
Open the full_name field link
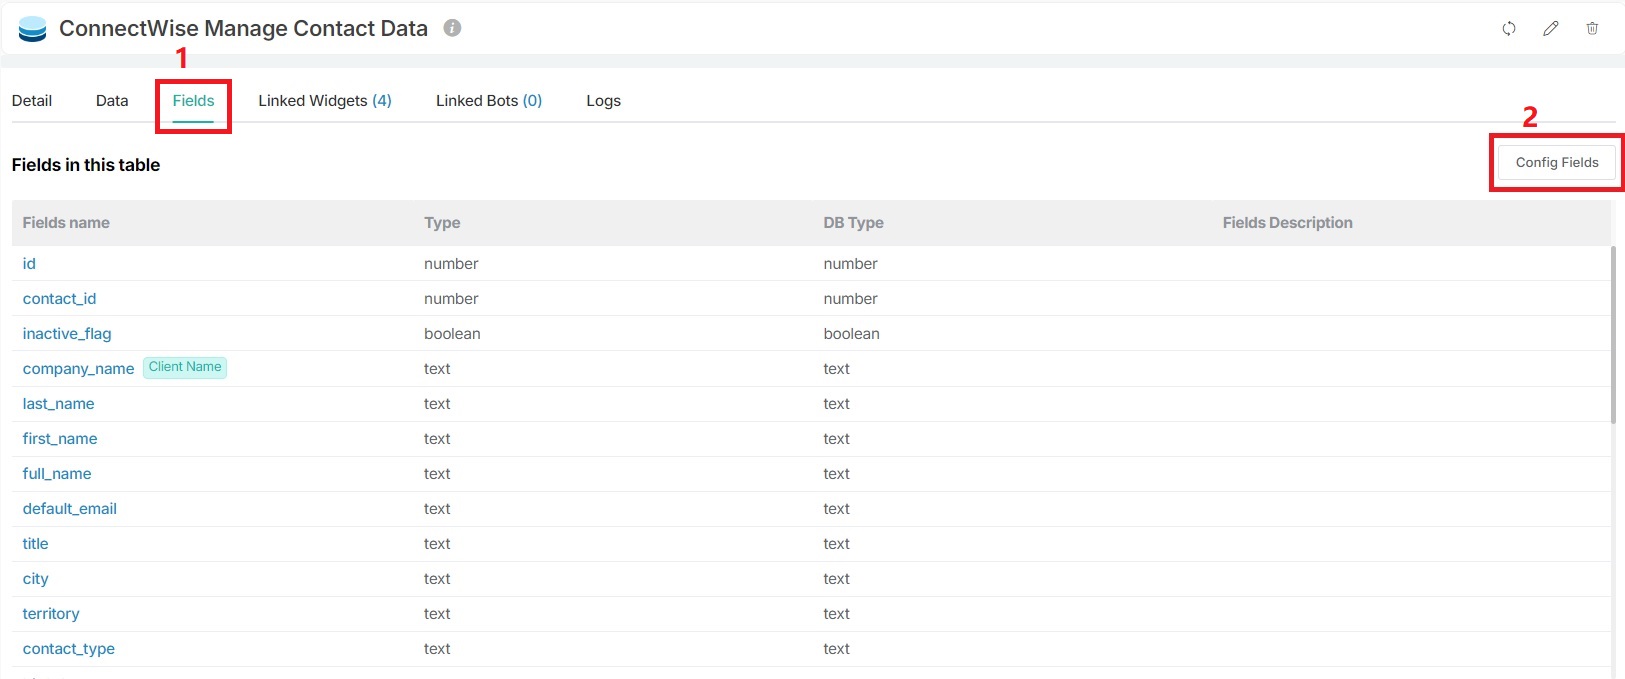tap(57, 474)
